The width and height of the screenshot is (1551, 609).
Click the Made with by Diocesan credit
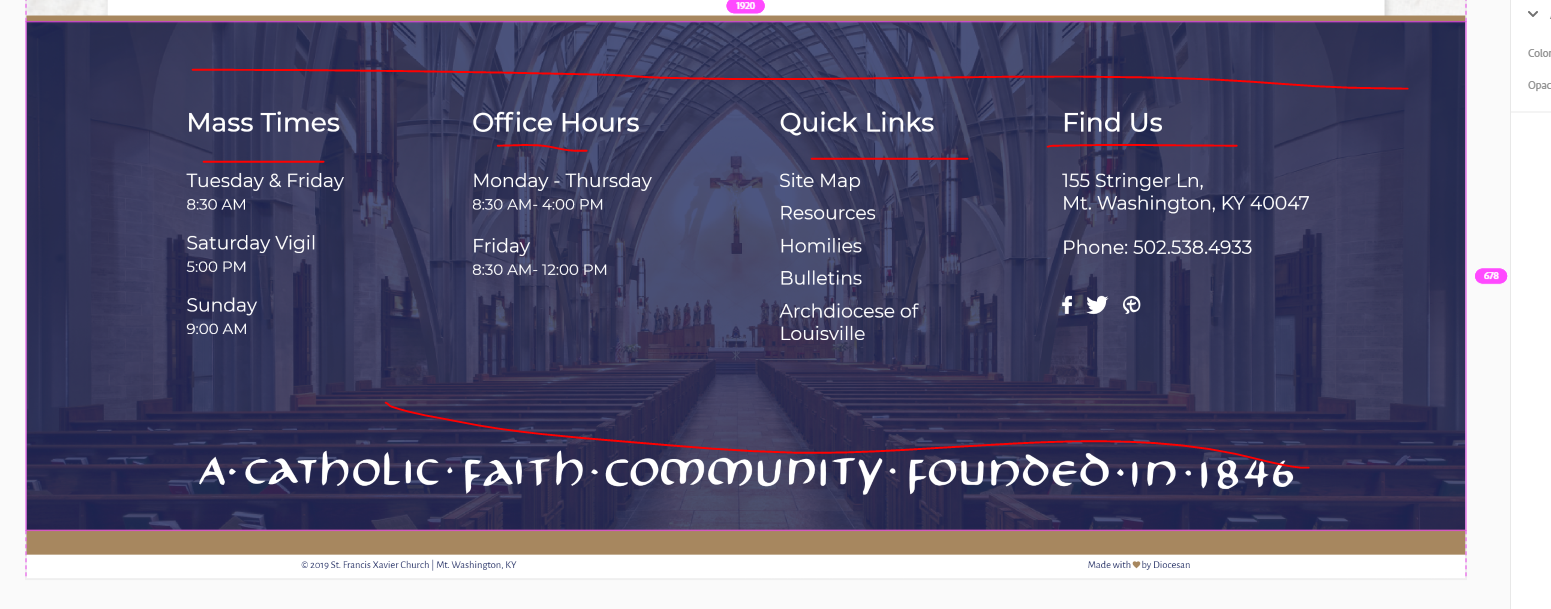pyautogui.click(x=1139, y=565)
